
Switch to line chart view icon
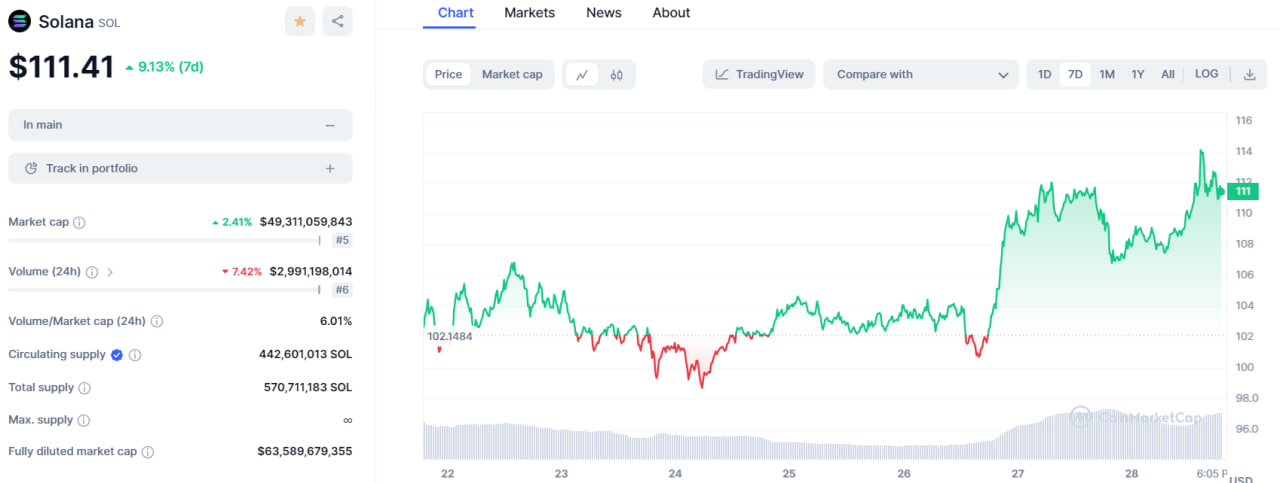point(582,75)
